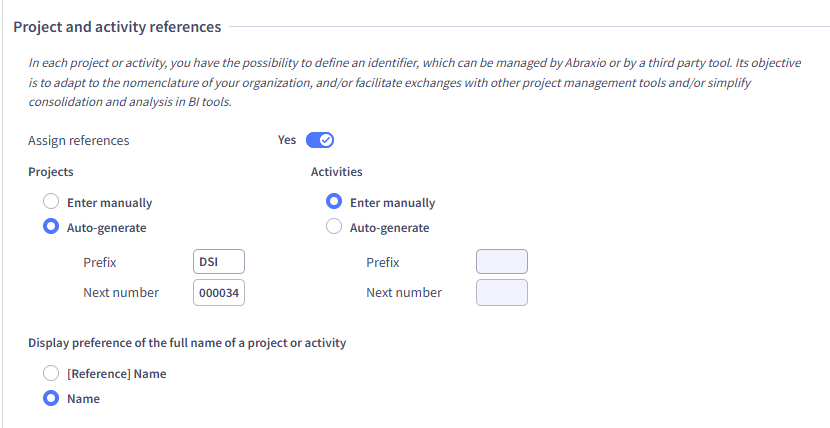The width and height of the screenshot is (830, 428).
Task: Click the Projects Prefix field containing DSI
Action: point(219,262)
